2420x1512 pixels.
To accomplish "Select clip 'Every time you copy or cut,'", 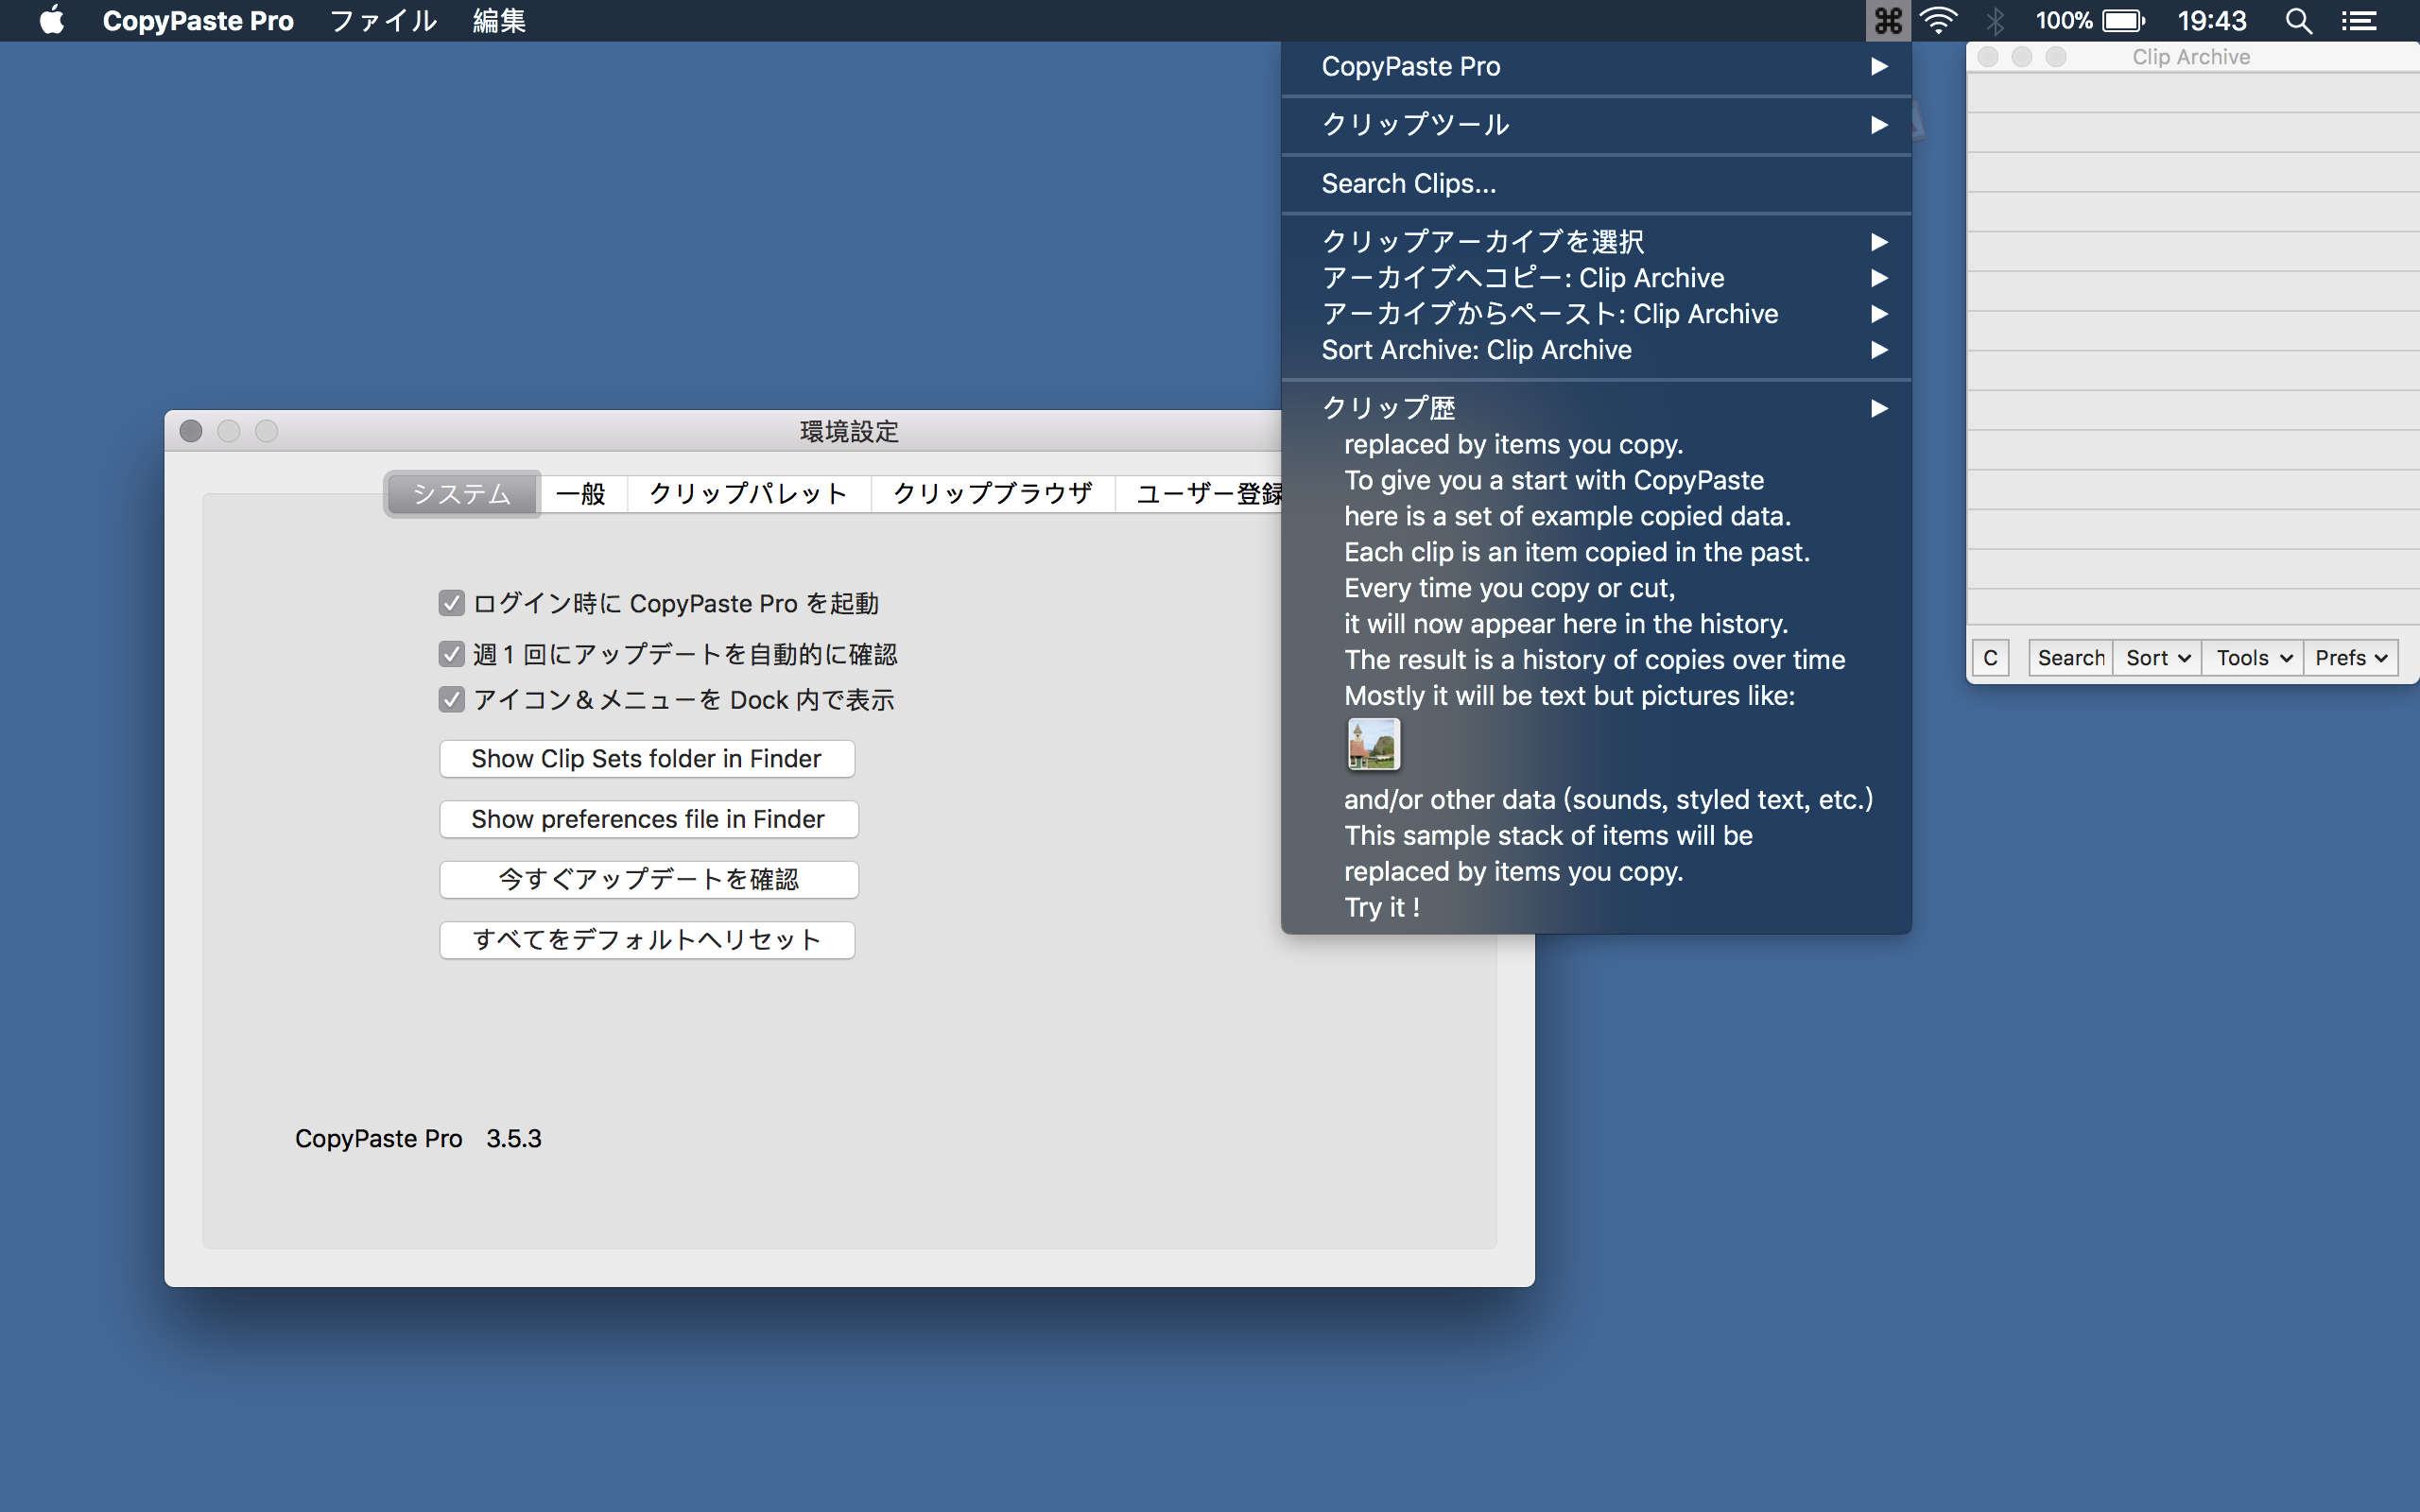I will tap(1596, 588).
